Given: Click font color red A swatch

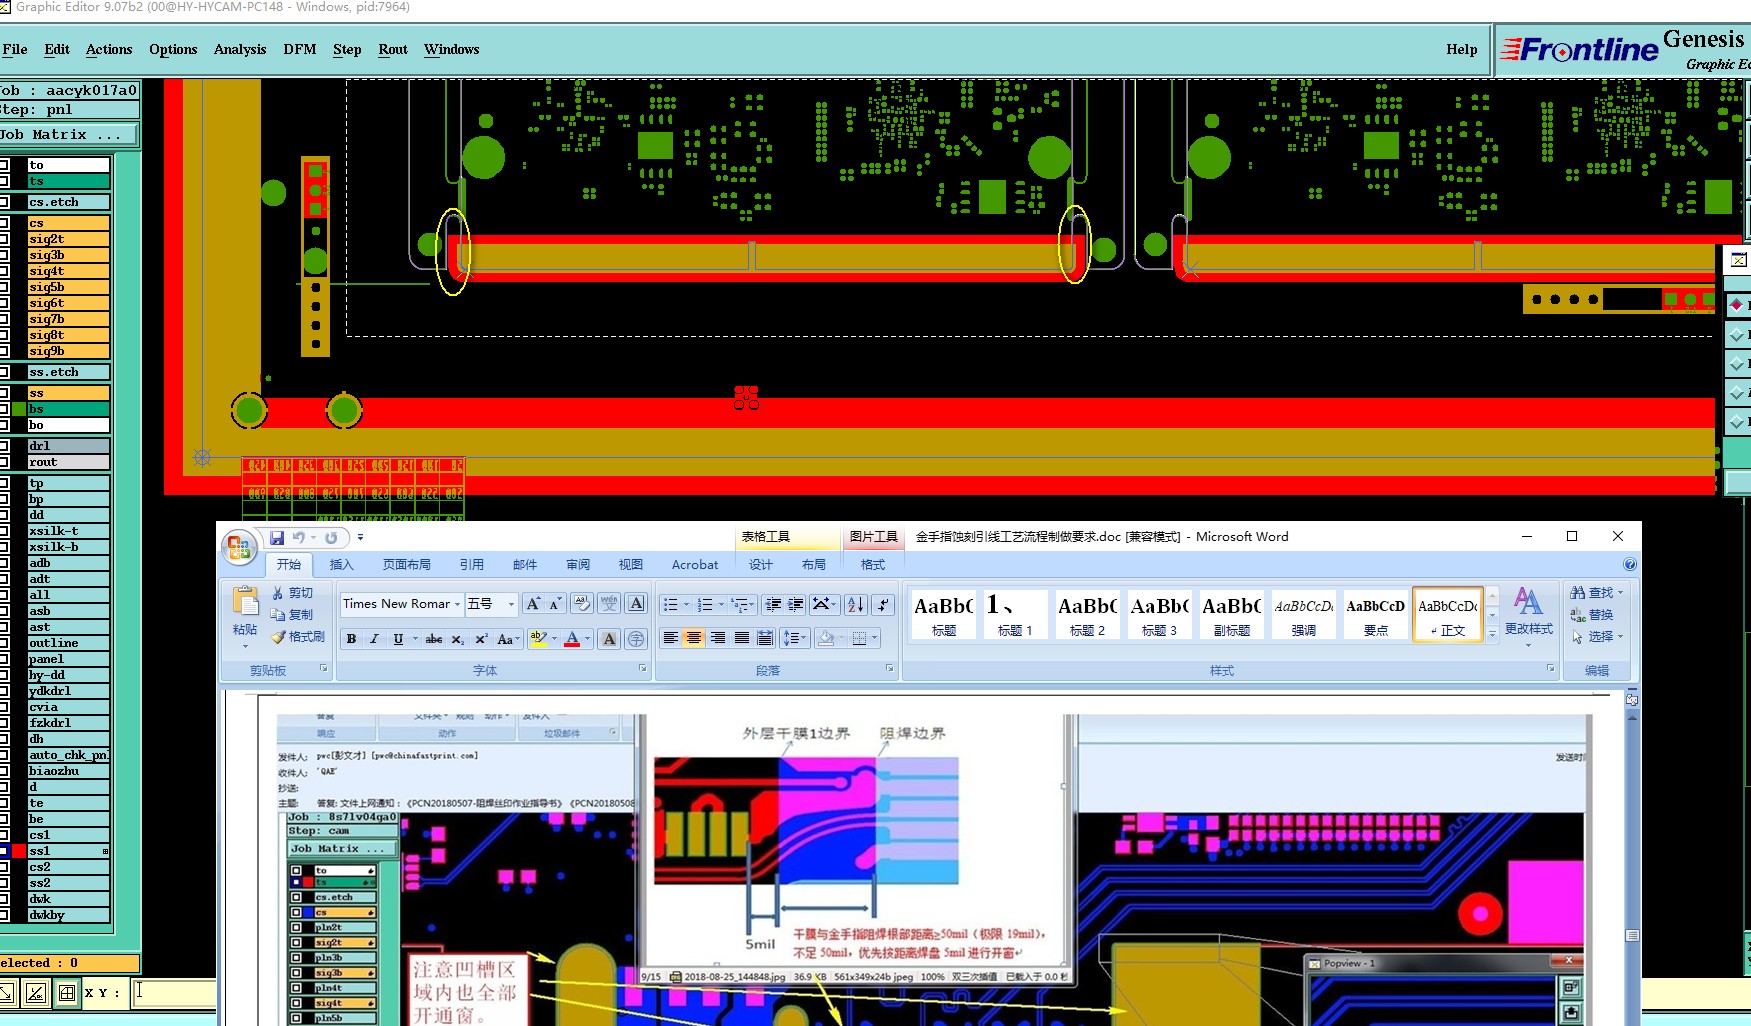Looking at the screenshot, I should click(x=572, y=639).
